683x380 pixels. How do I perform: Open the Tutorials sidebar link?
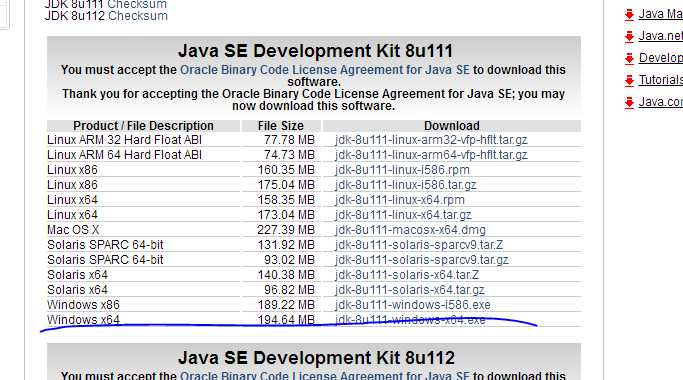661,80
